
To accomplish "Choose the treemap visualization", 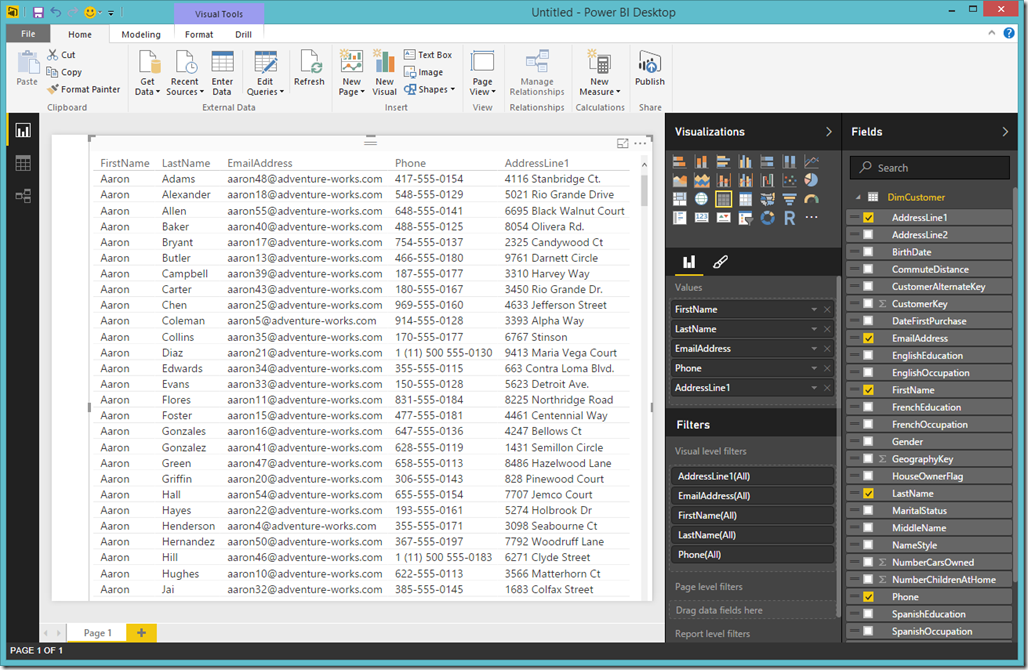I will [679, 199].
